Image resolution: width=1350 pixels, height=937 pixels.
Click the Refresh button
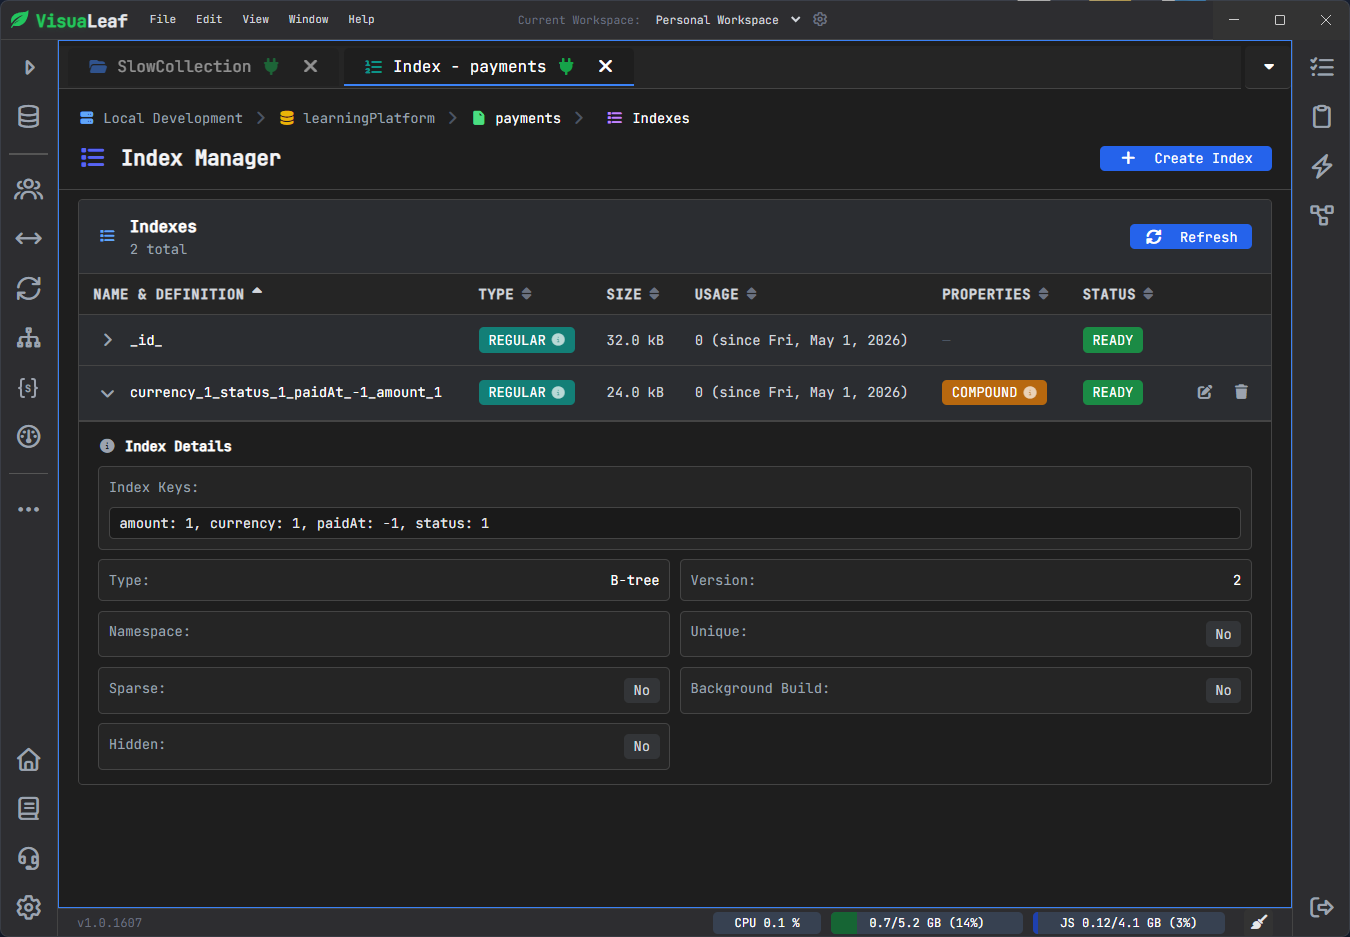pyautogui.click(x=1190, y=237)
